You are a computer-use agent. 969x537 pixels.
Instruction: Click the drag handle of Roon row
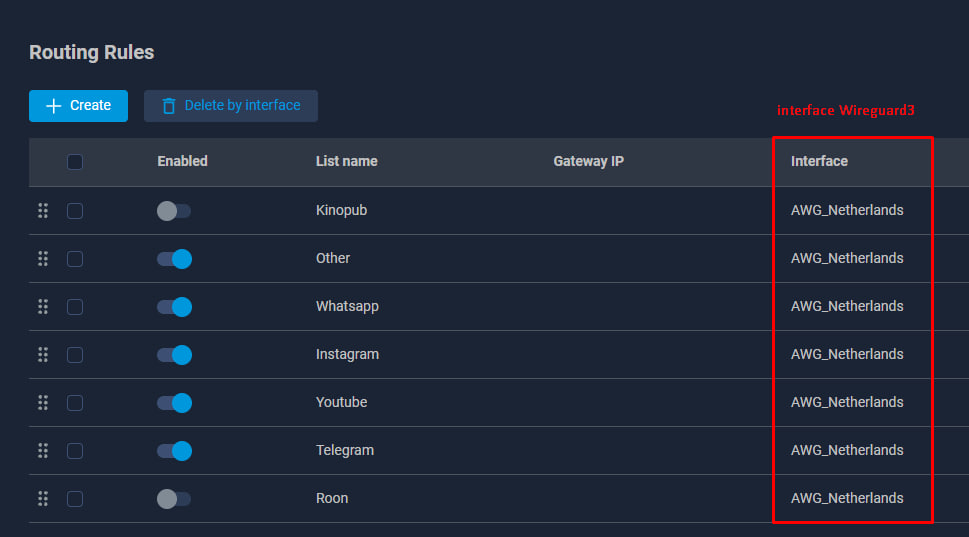tap(43, 499)
